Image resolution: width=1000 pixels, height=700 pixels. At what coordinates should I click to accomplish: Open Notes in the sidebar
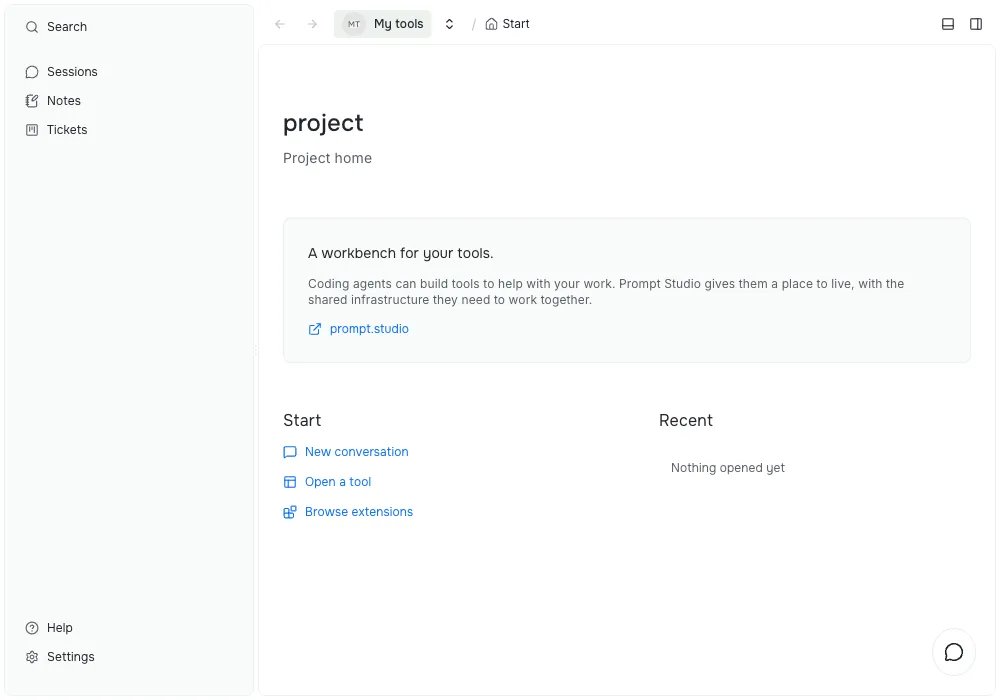tap(129, 101)
